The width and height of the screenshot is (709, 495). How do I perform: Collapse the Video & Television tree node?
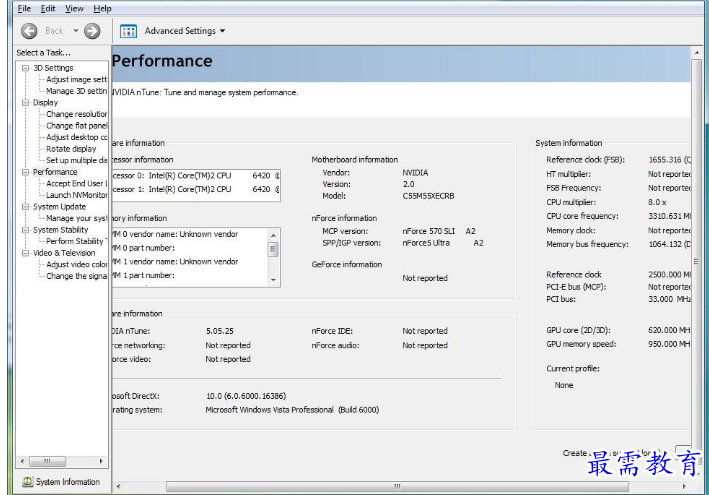(25, 253)
